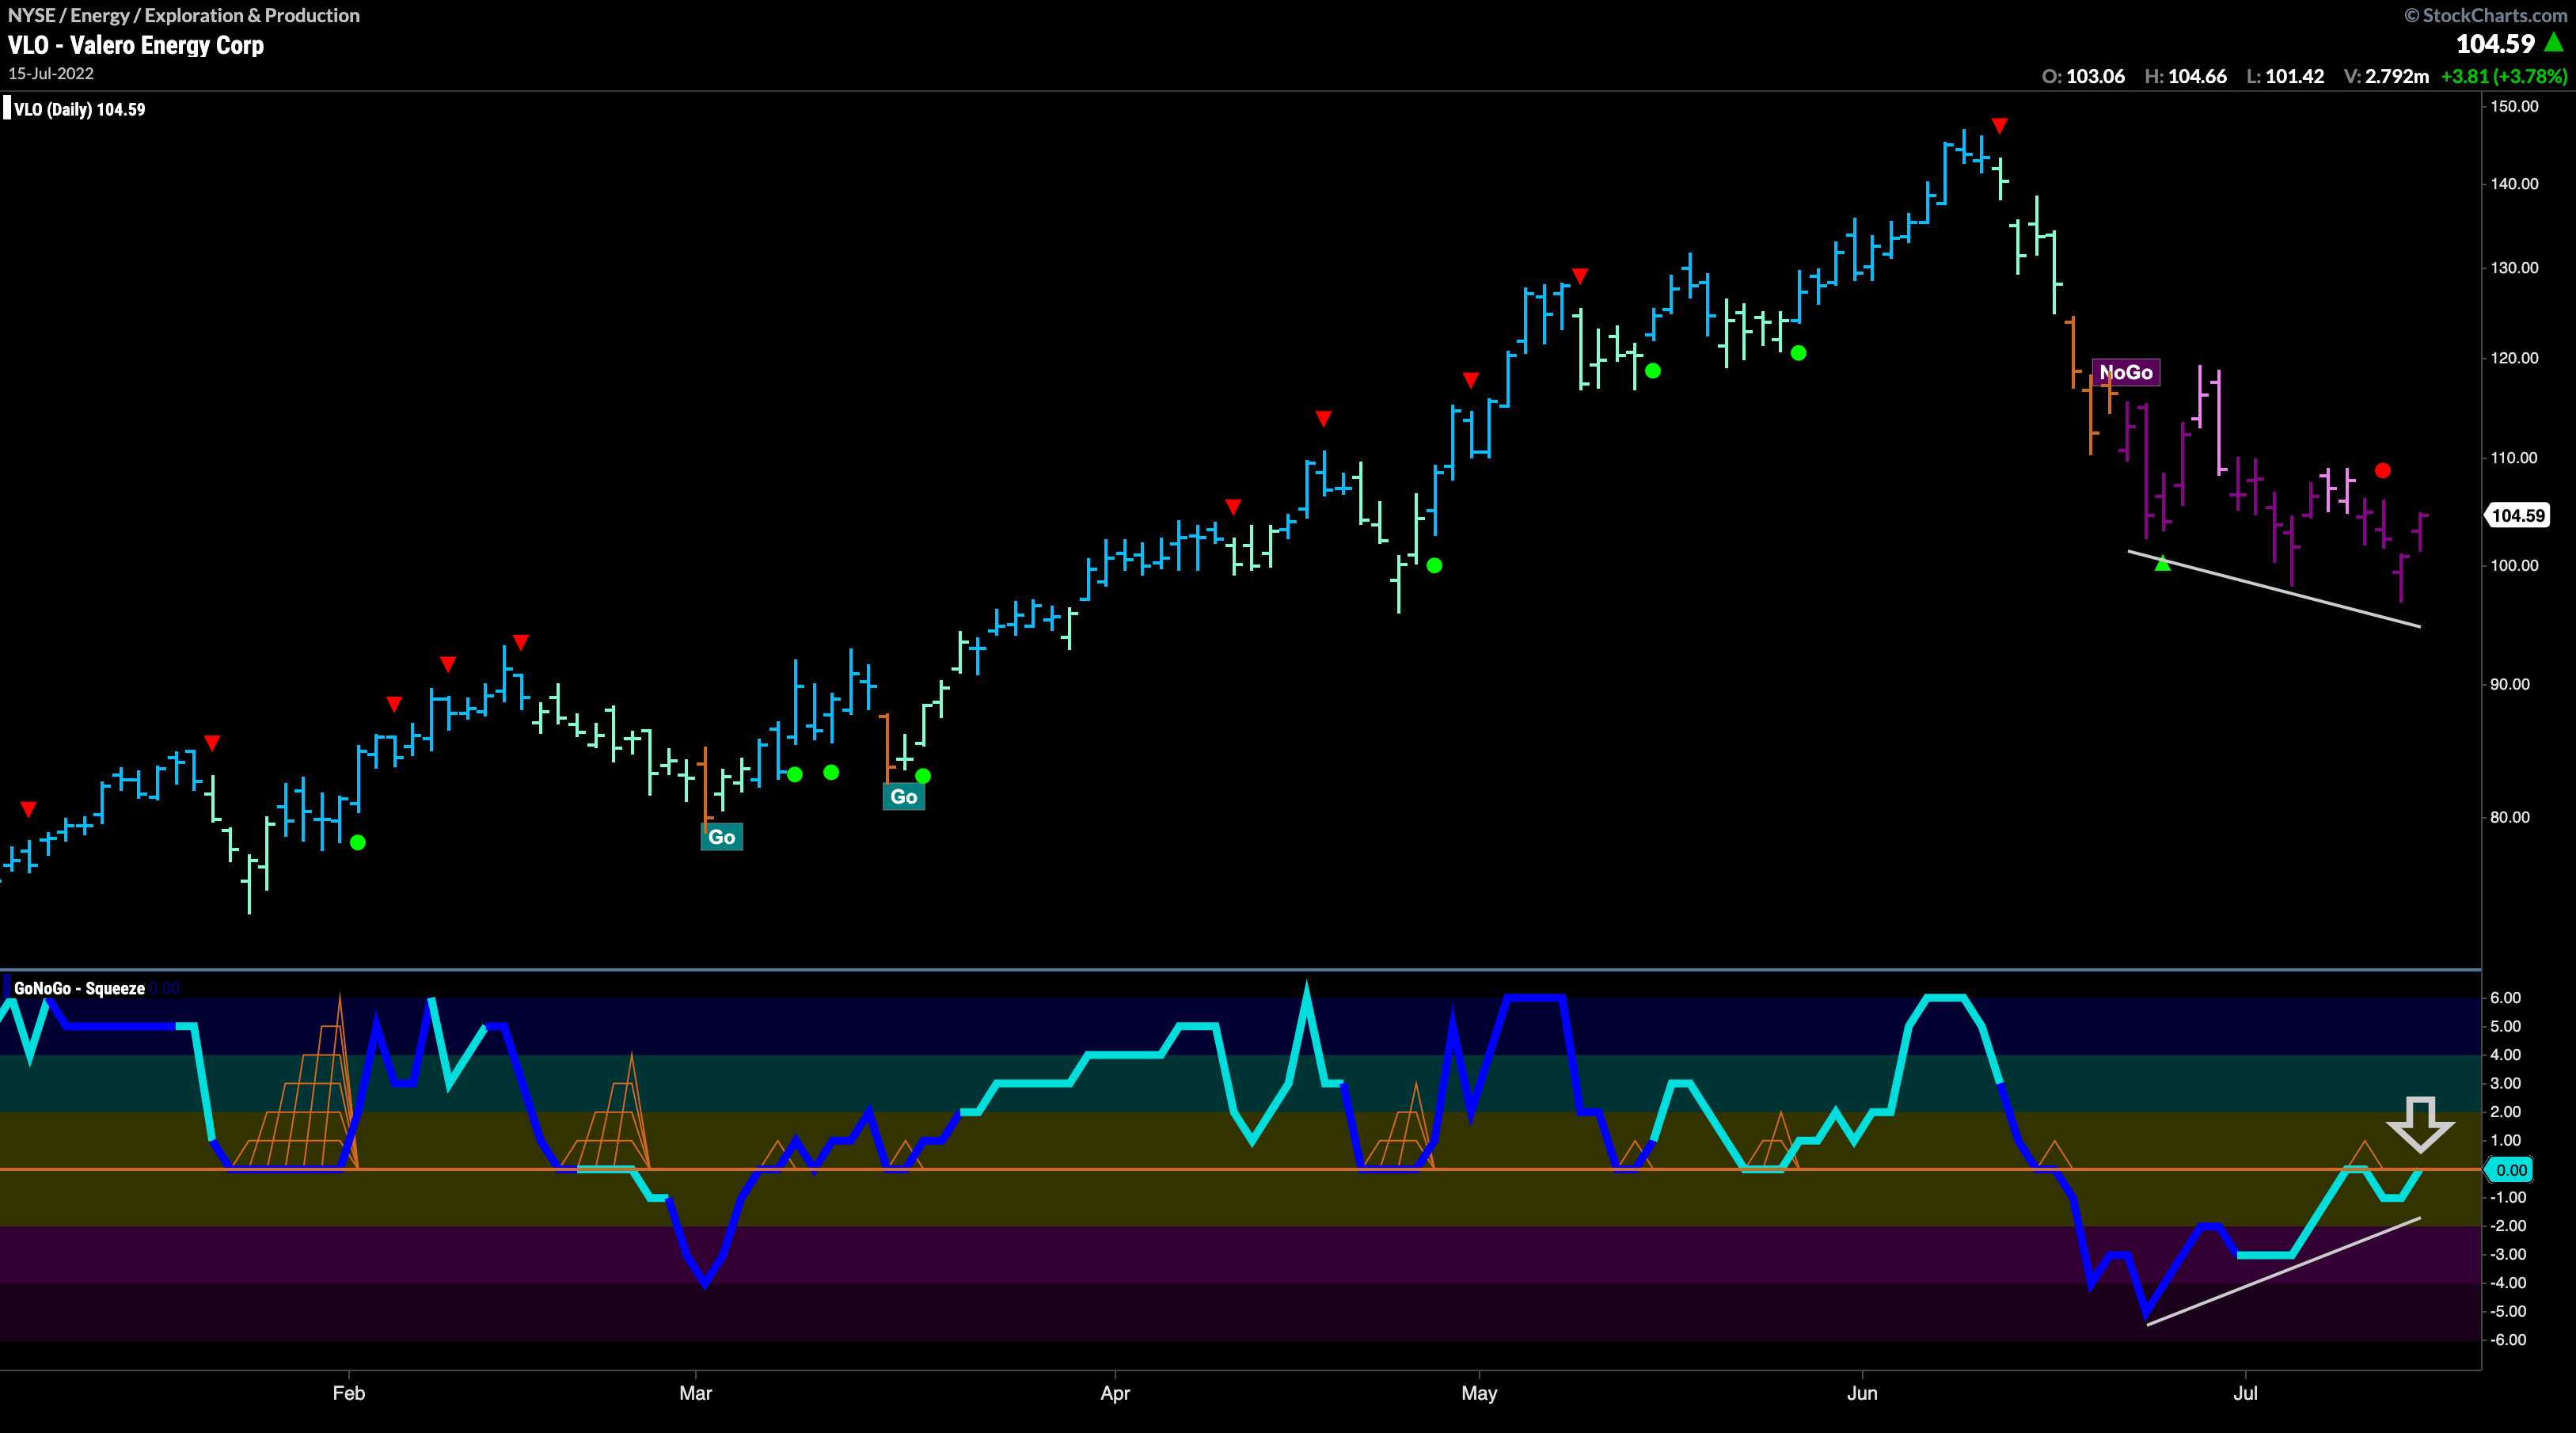Click the red triangle at far-left January bars

(x=28, y=809)
